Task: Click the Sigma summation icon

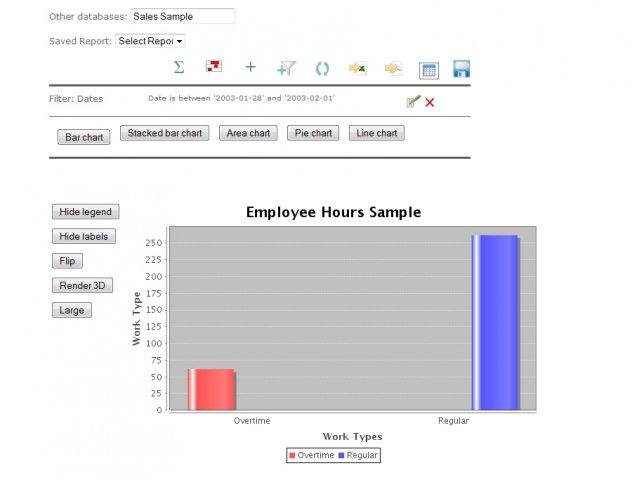Action: point(179,67)
